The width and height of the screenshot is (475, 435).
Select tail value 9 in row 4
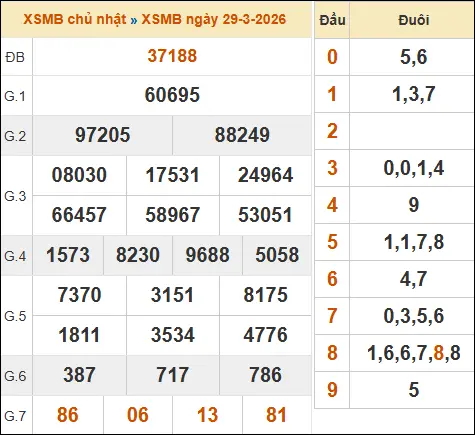click(x=413, y=205)
